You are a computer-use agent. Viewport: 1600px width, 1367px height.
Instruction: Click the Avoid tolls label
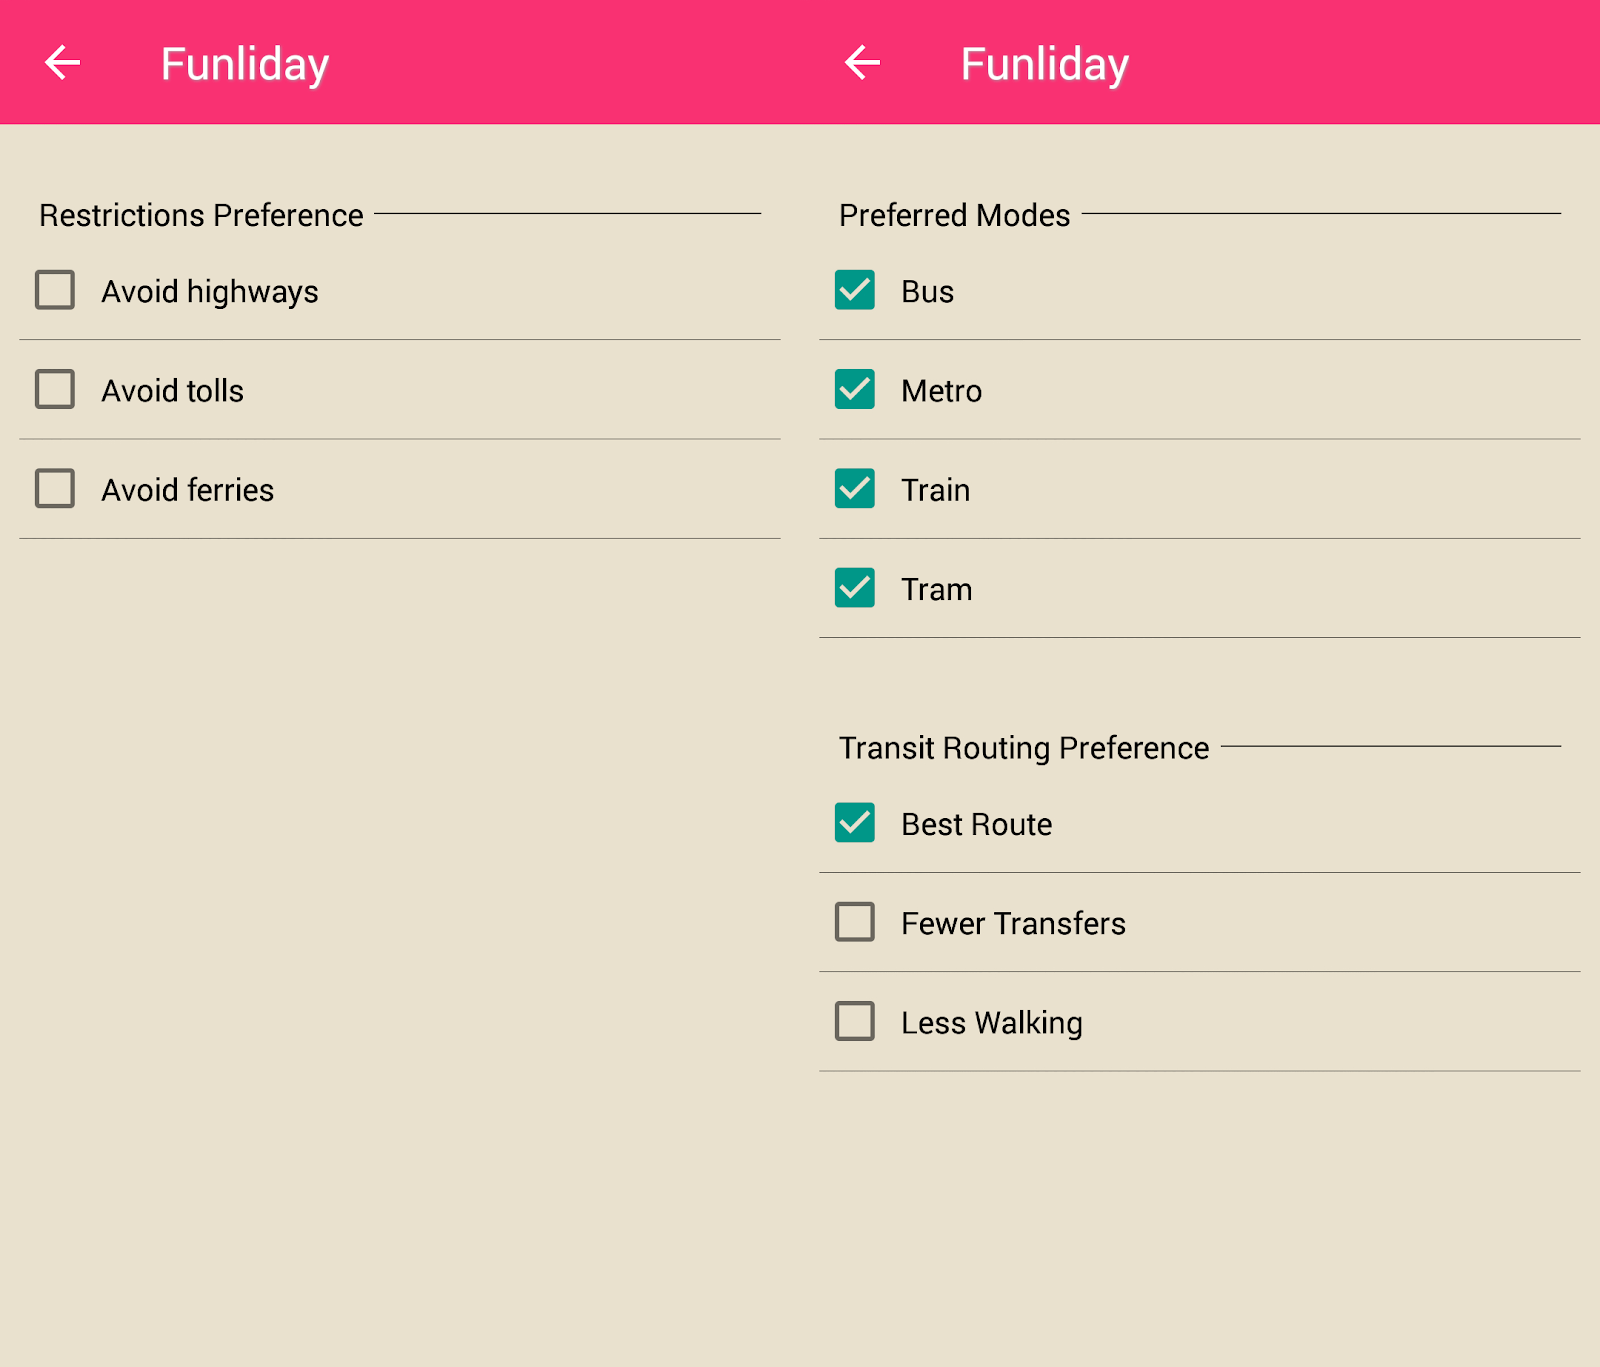coord(173,391)
